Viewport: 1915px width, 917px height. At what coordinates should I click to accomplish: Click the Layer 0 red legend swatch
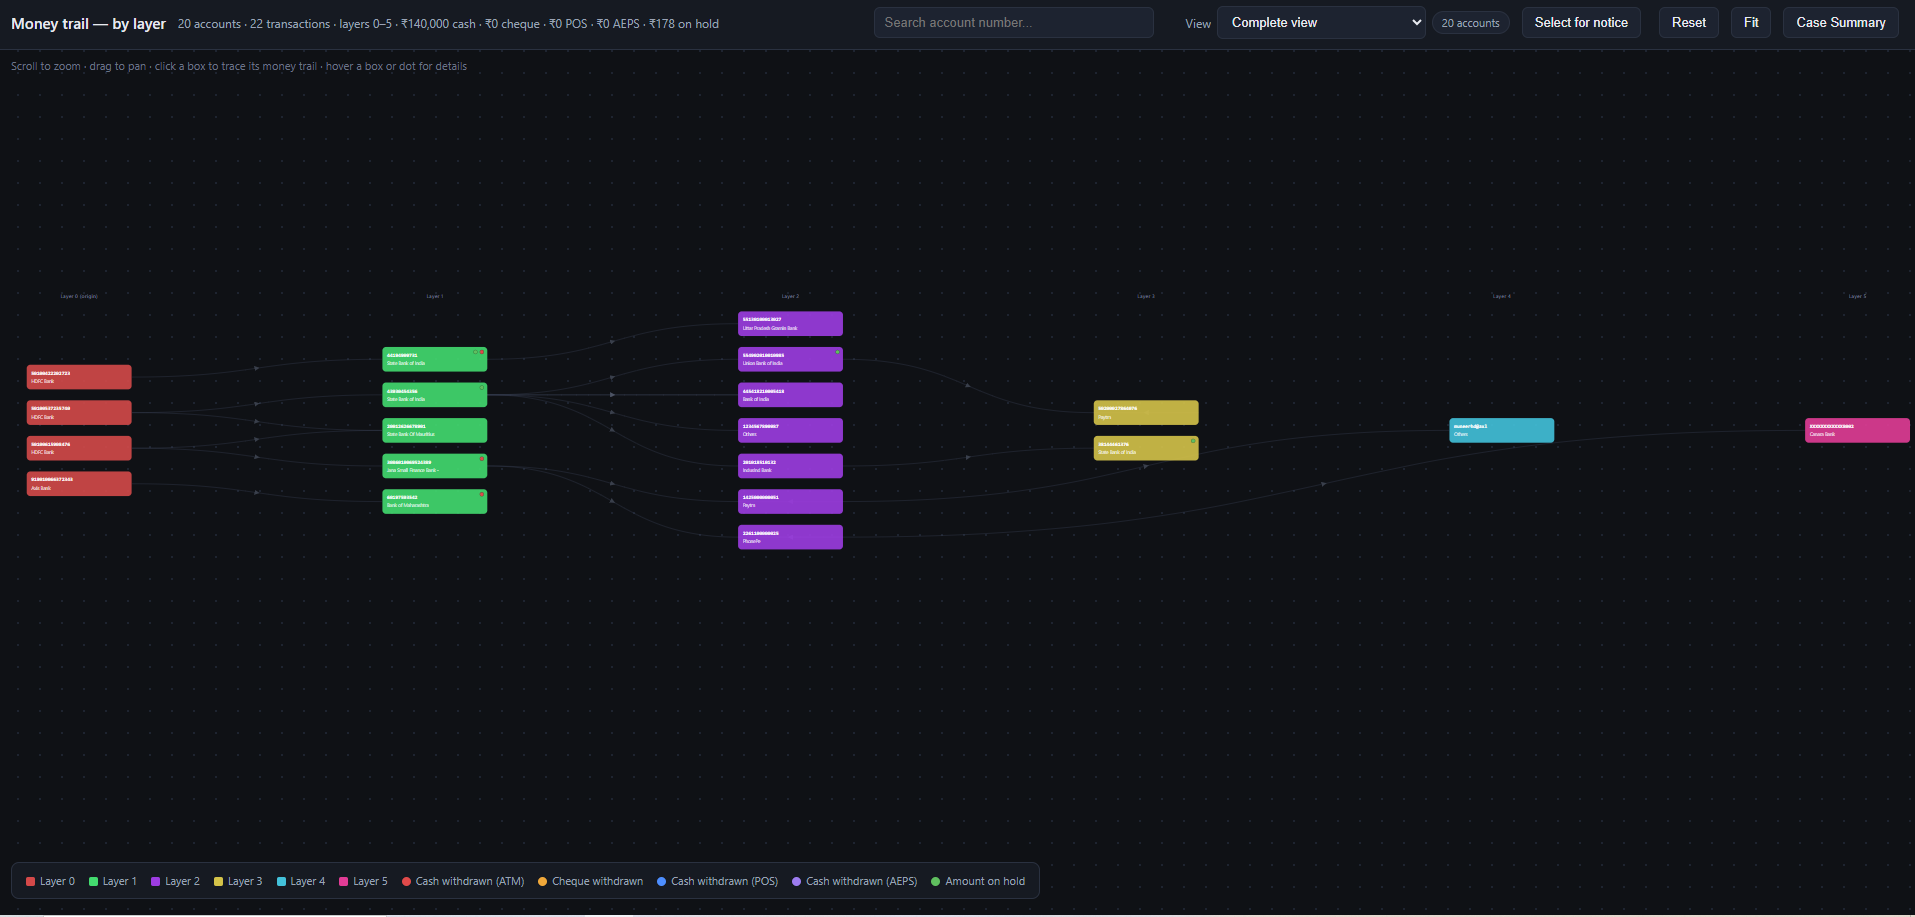[31, 882]
